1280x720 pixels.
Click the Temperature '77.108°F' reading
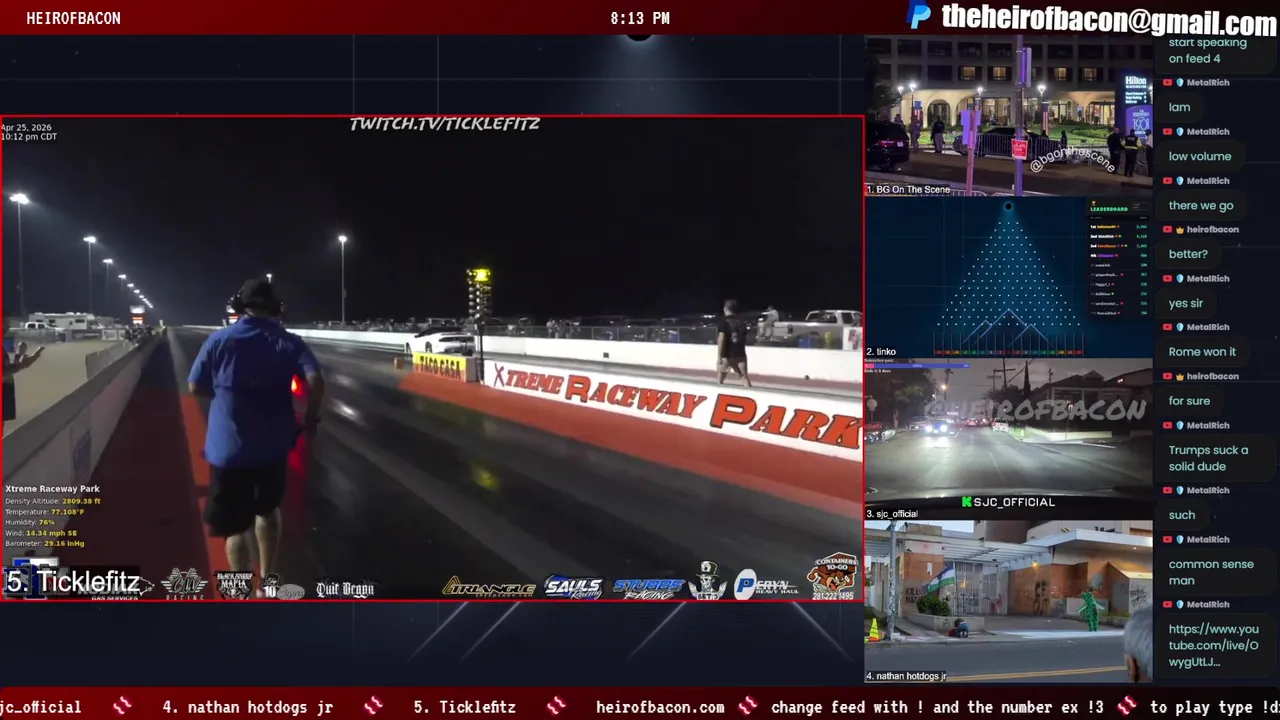[x=68, y=512]
